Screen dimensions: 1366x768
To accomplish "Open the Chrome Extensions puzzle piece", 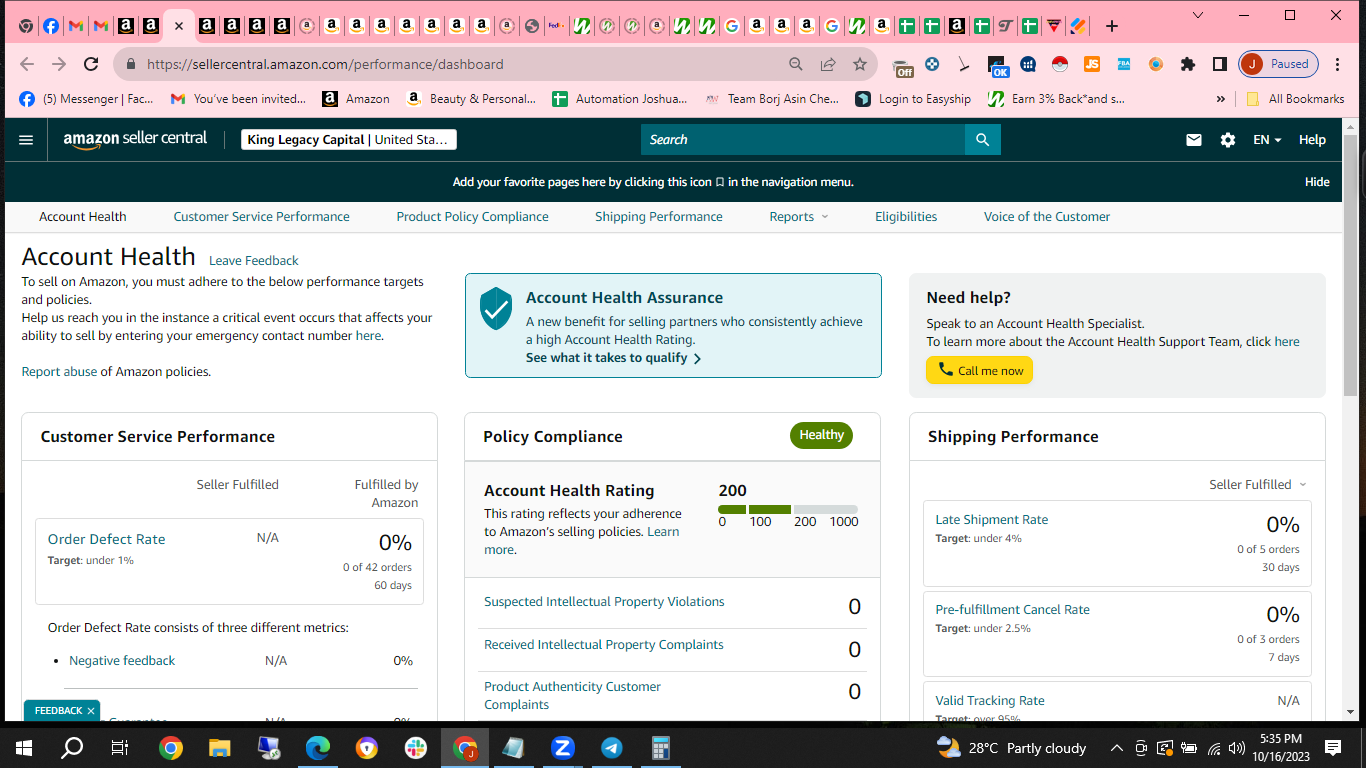I will click(x=1188, y=64).
